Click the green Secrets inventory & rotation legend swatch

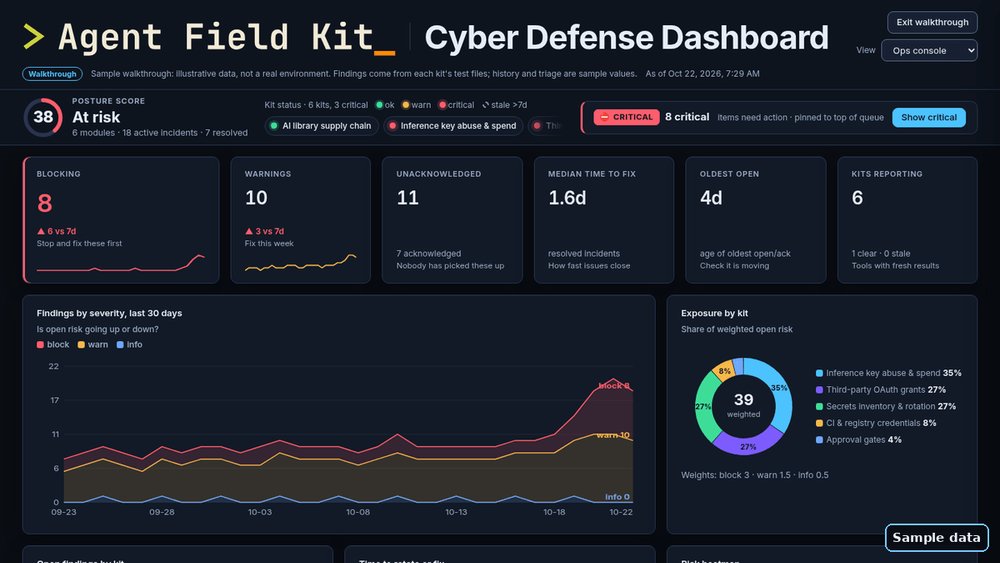[x=820, y=406]
